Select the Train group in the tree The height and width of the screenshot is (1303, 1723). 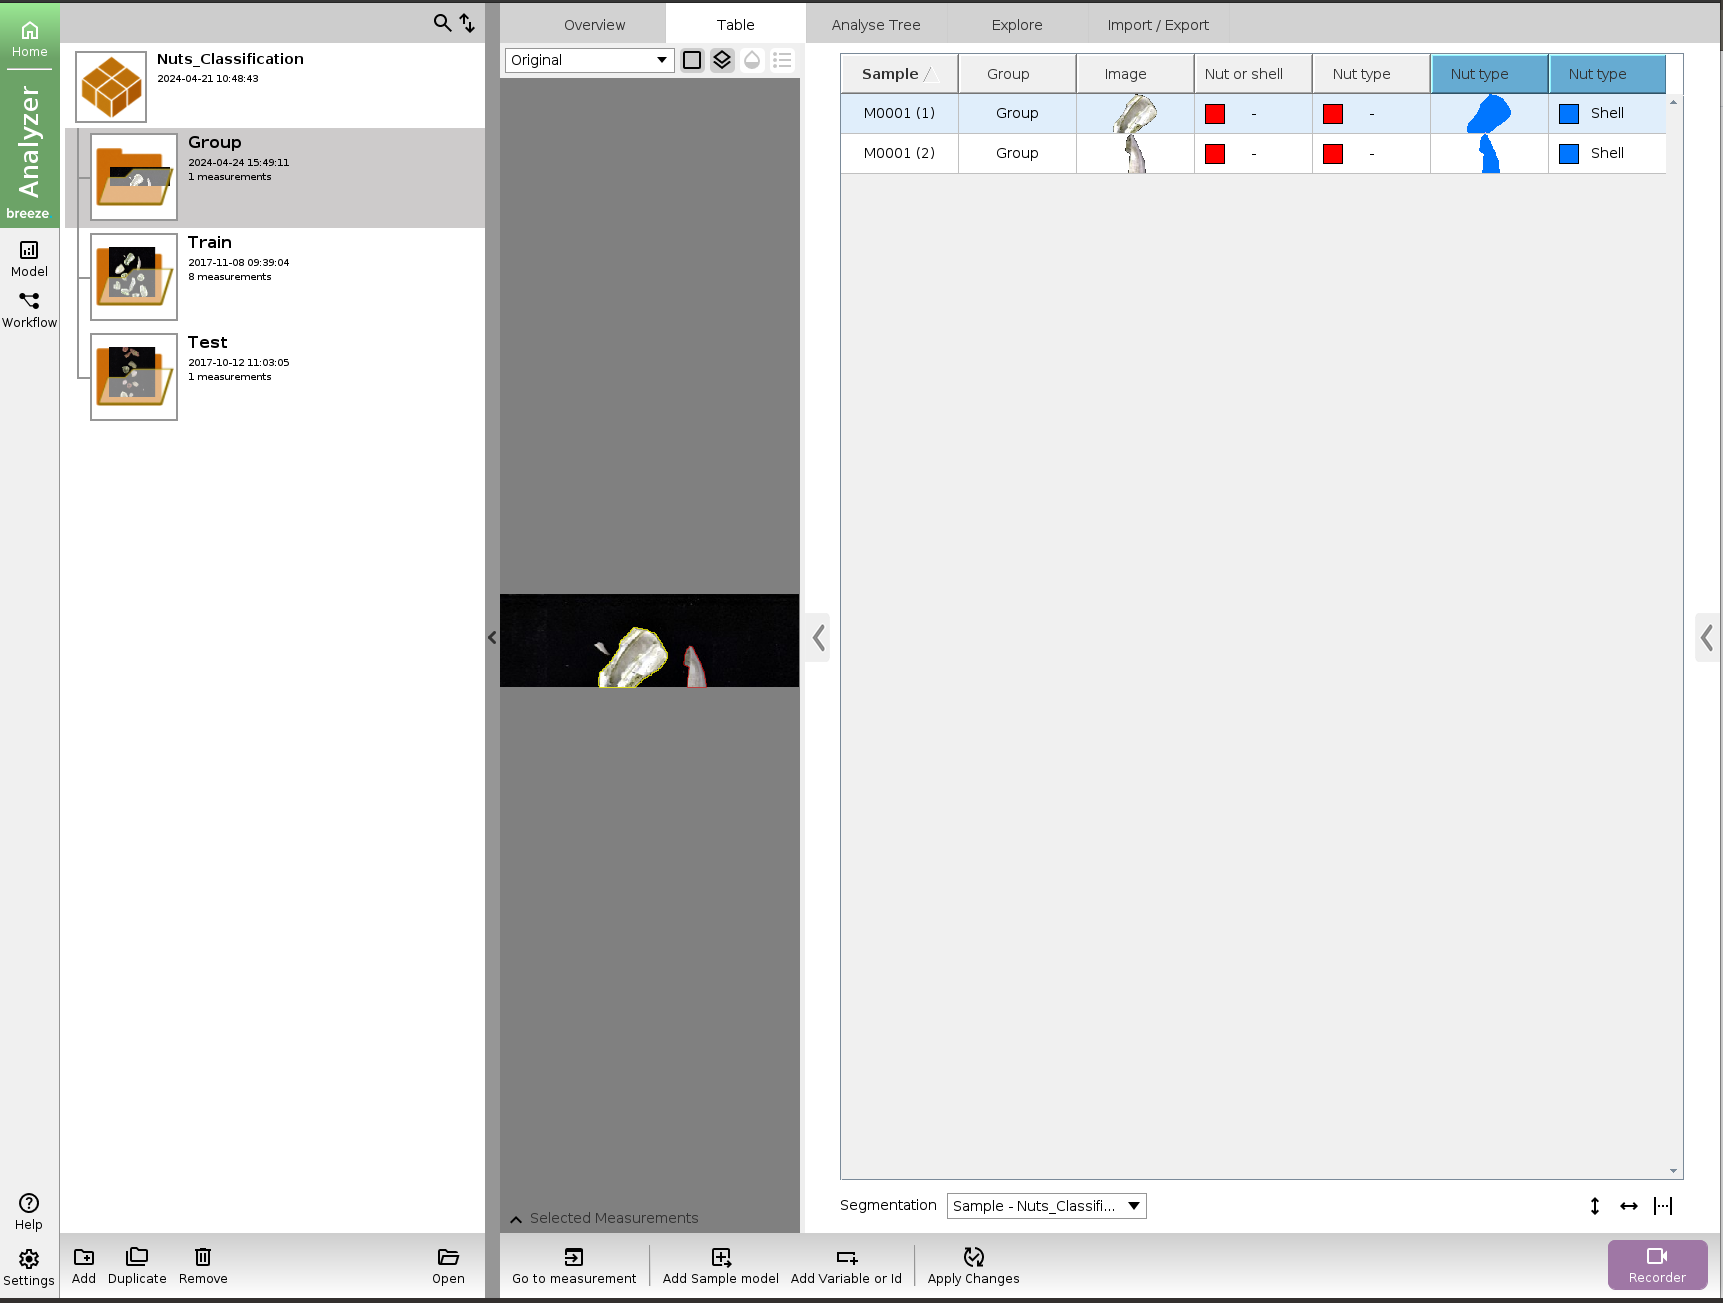click(210, 243)
